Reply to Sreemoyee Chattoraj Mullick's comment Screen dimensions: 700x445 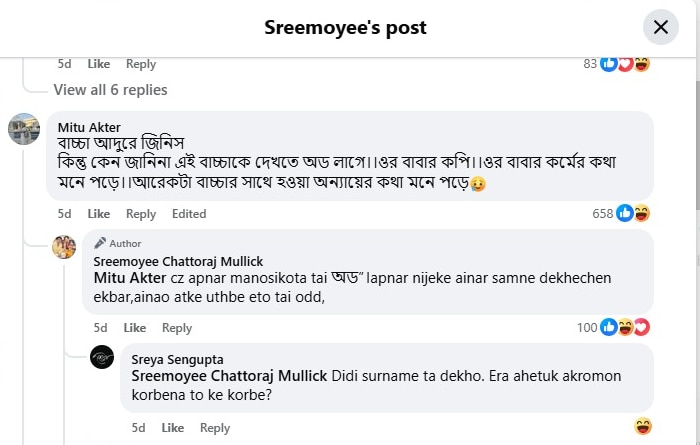pos(177,327)
